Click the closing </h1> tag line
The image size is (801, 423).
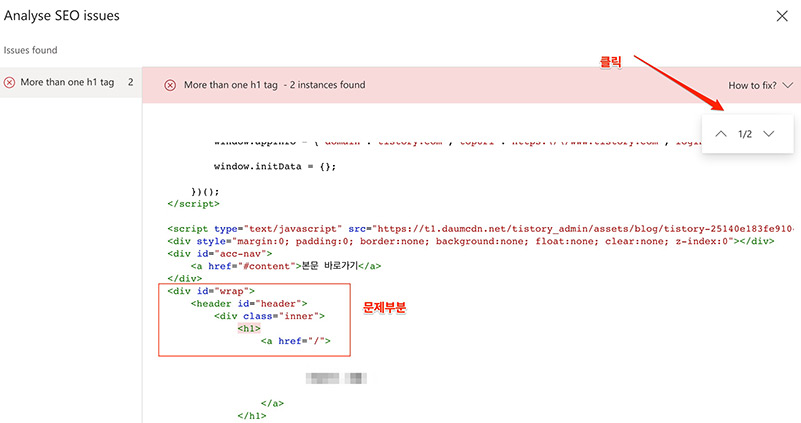pos(252,416)
